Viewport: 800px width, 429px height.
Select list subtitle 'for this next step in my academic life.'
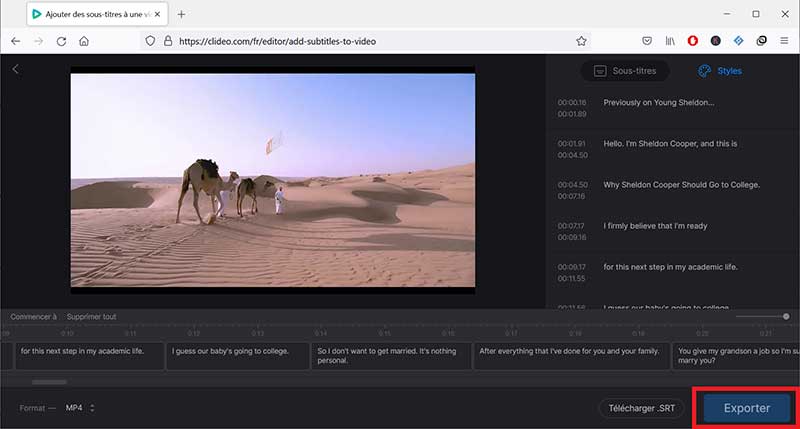click(x=670, y=267)
